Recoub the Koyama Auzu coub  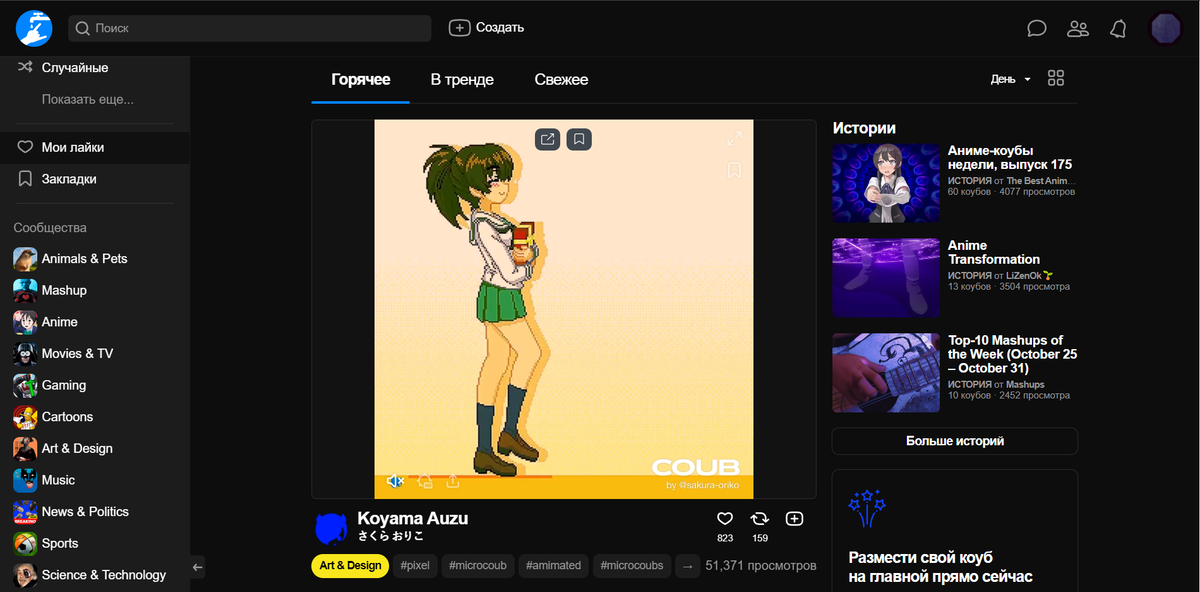760,518
